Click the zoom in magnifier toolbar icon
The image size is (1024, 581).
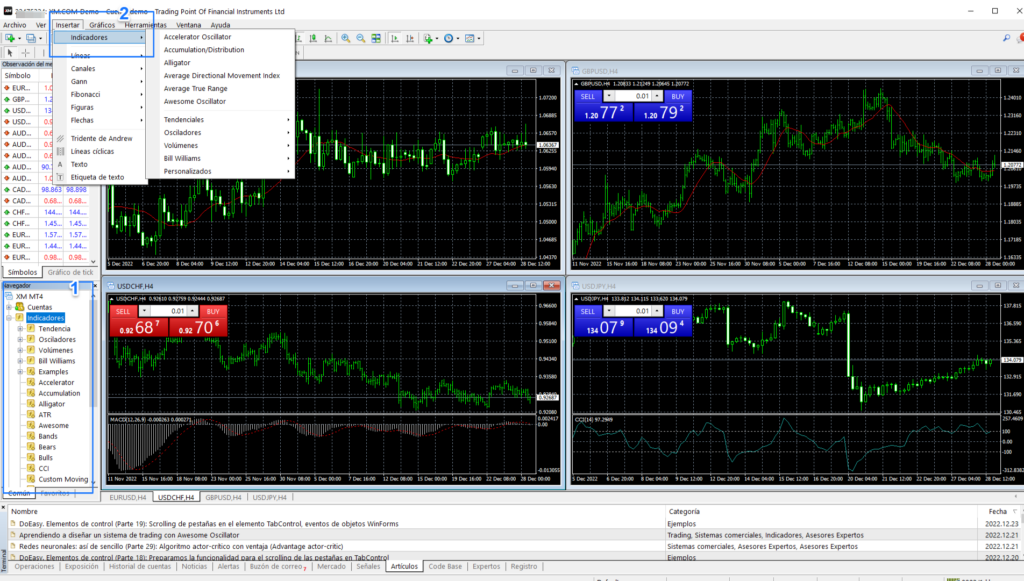point(345,39)
